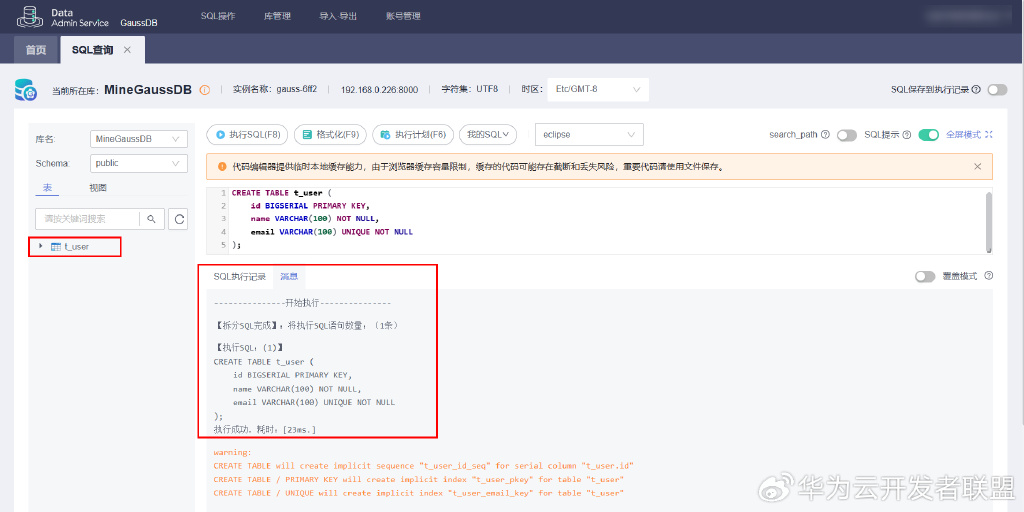Click the warning line about t_user_id_seq
The image size is (1024, 512).
point(424,466)
